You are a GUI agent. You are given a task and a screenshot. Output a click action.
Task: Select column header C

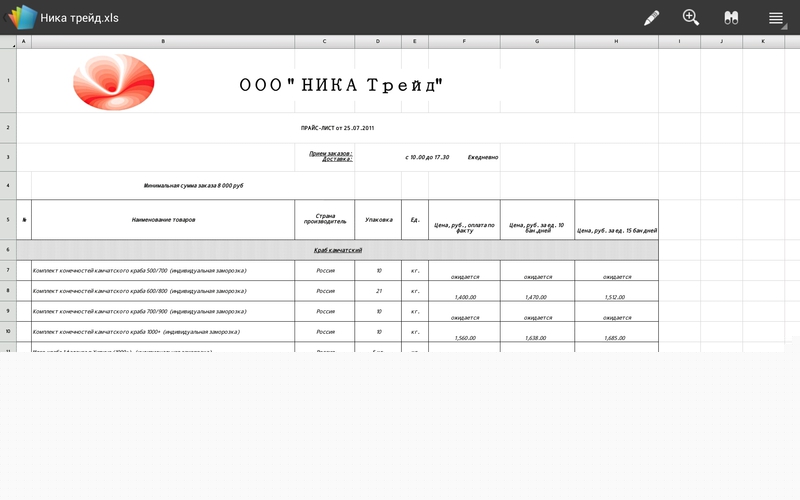pyautogui.click(x=324, y=41)
